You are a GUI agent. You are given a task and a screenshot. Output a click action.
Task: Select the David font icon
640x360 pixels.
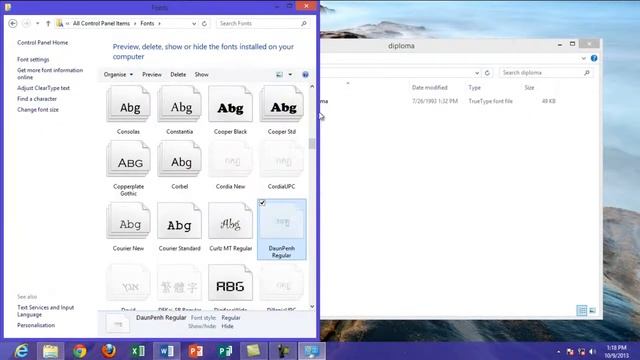pos(129,283)
